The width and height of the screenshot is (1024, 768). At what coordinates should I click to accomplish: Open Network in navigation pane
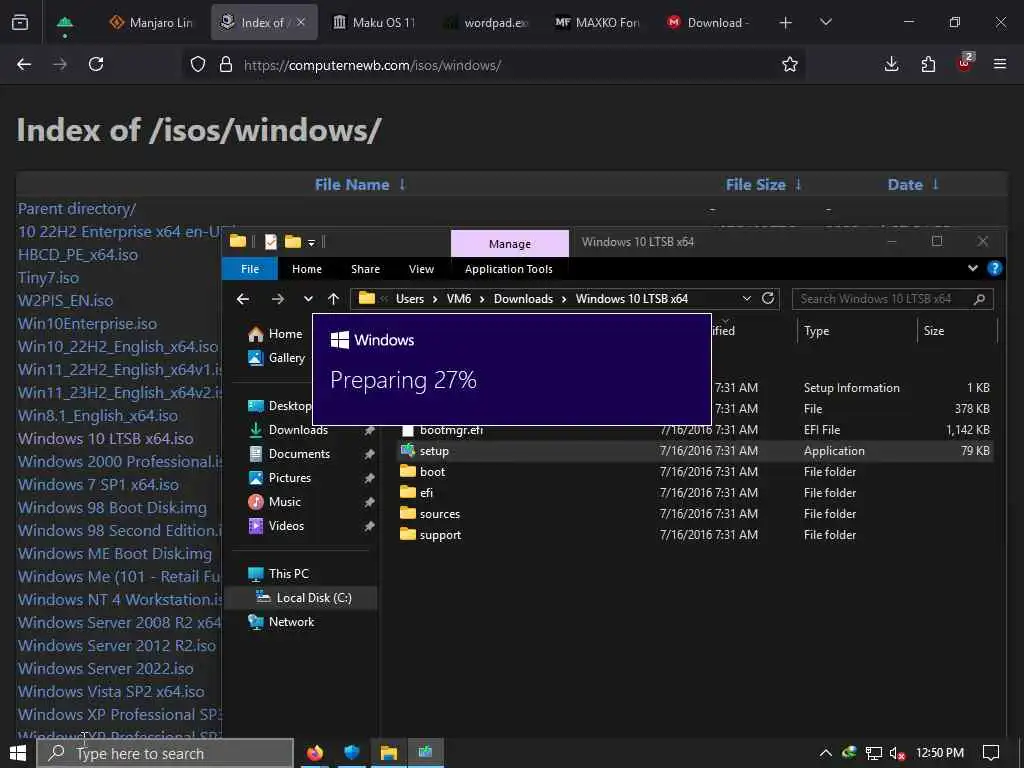[281, 622]
